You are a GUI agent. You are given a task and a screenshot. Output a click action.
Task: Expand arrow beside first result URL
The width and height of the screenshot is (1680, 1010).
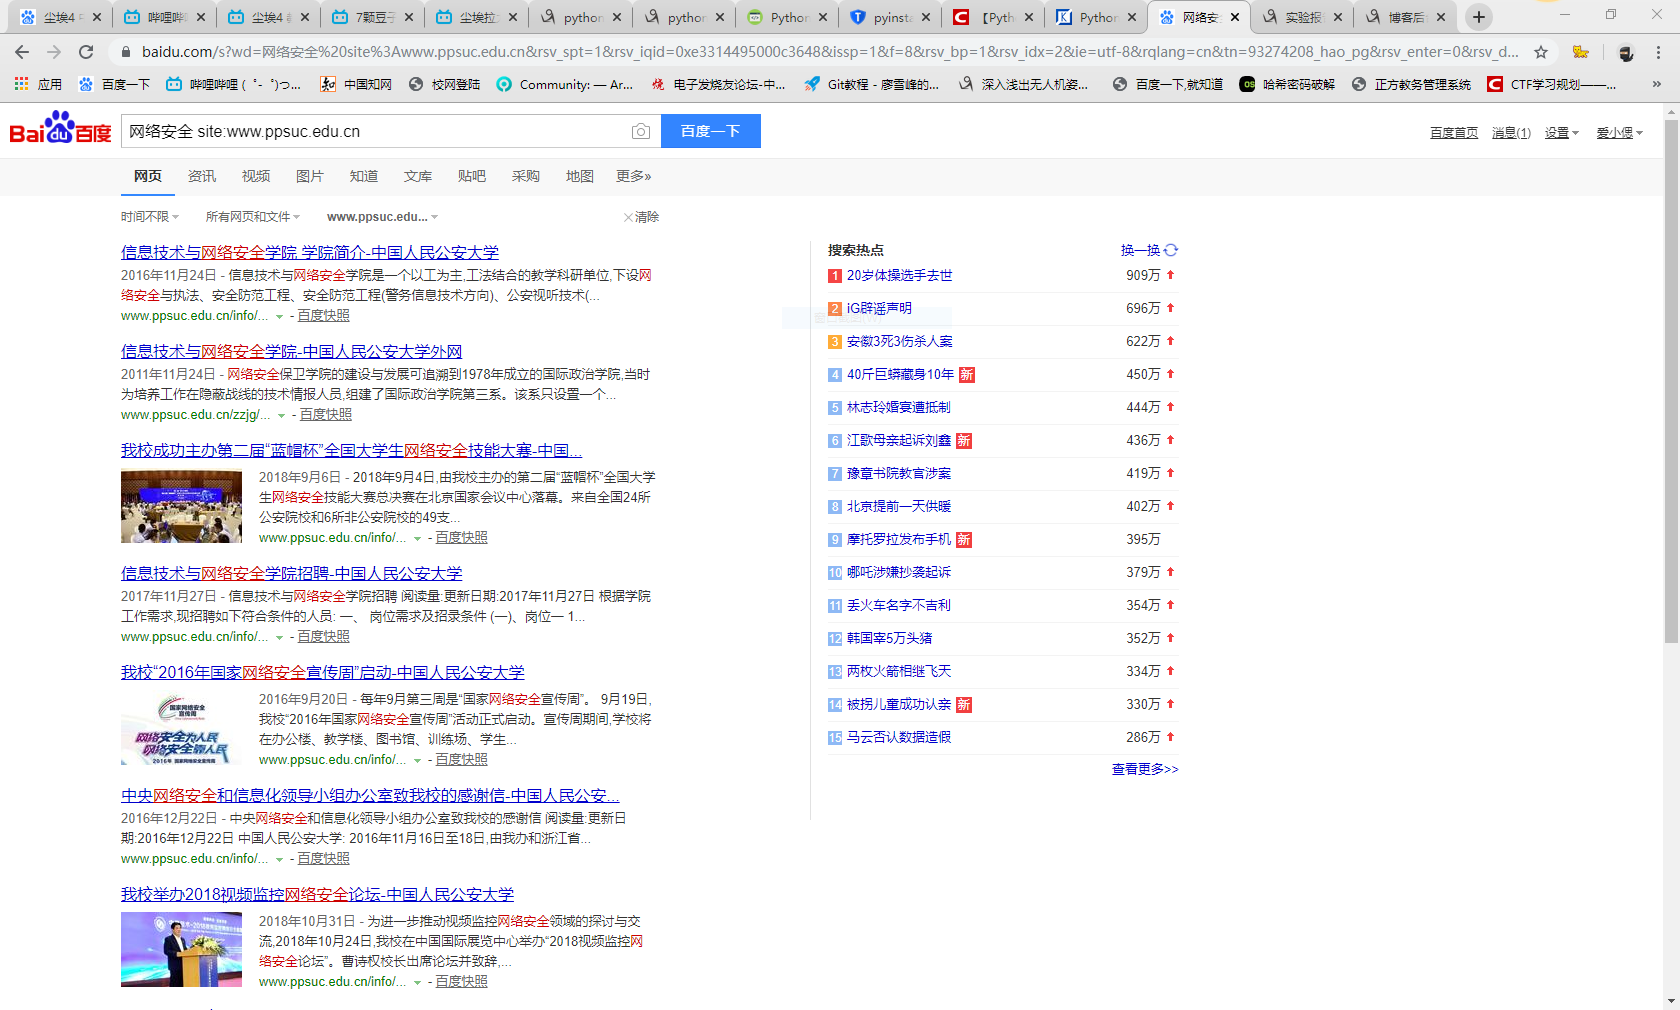(x=279, y=317)
